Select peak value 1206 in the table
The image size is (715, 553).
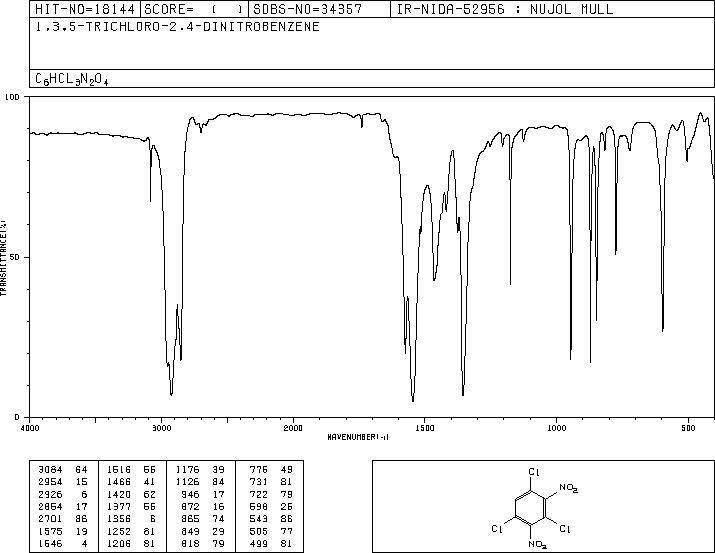tap(119, 543)
